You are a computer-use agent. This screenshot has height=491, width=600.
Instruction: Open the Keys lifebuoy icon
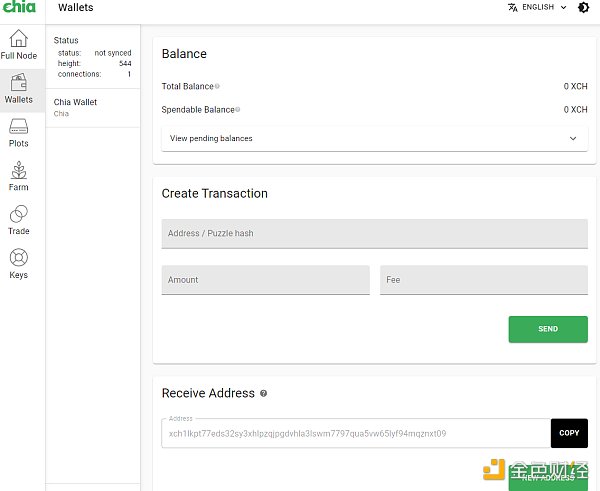(x=18, y=258)
